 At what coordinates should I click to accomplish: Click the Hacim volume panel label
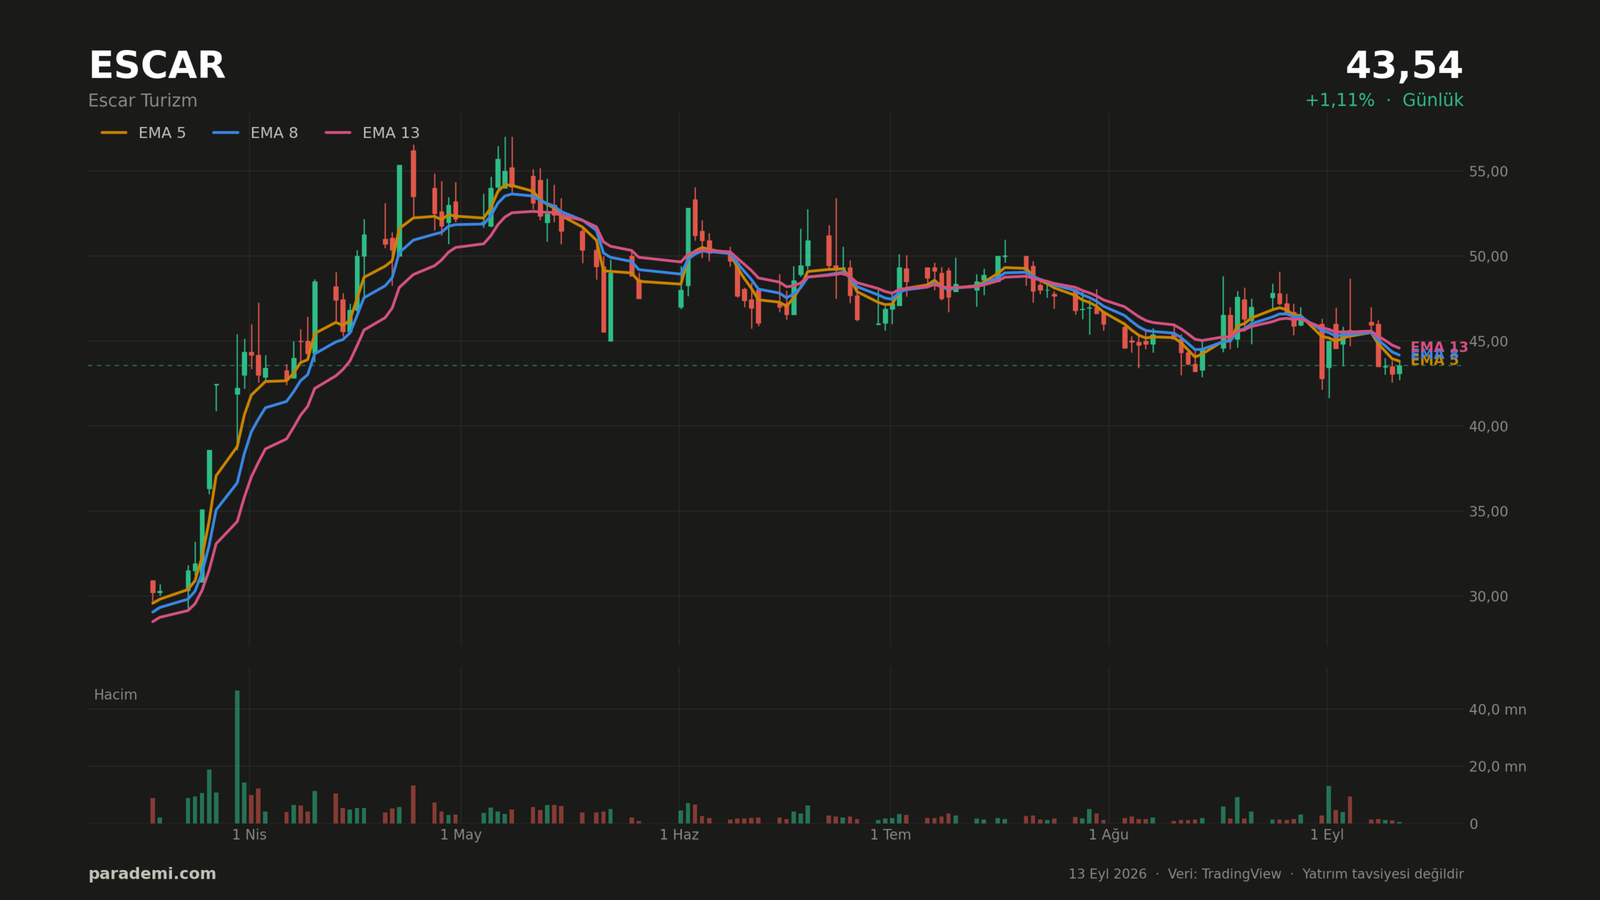pyautogui.click(x=116, y=695)
